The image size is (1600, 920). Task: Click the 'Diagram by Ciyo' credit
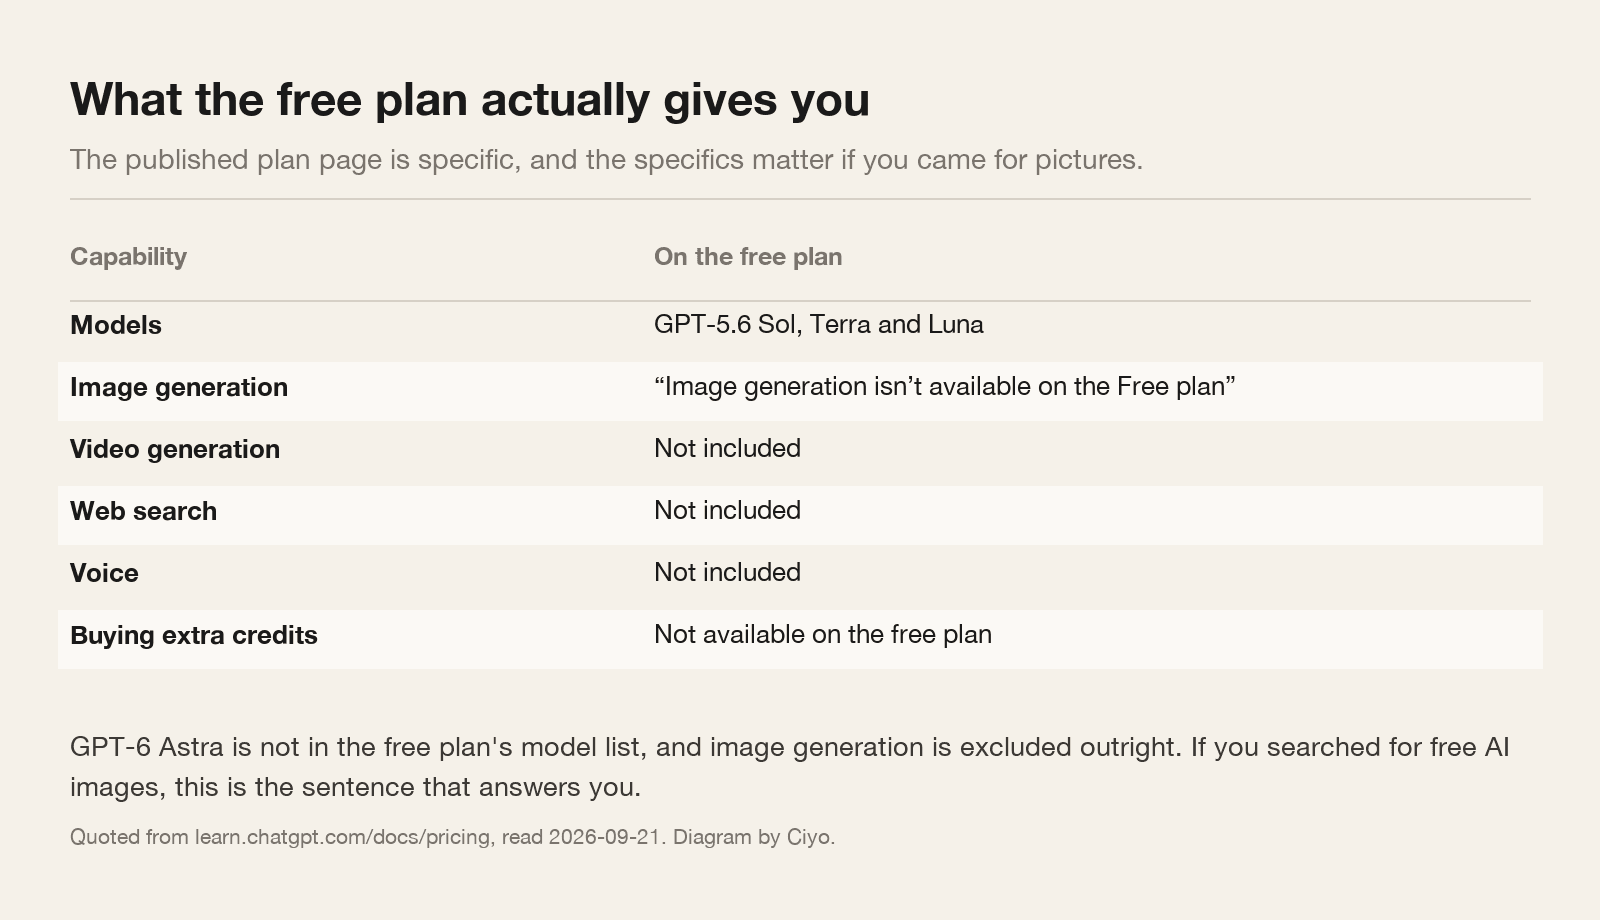click(753, 837)
